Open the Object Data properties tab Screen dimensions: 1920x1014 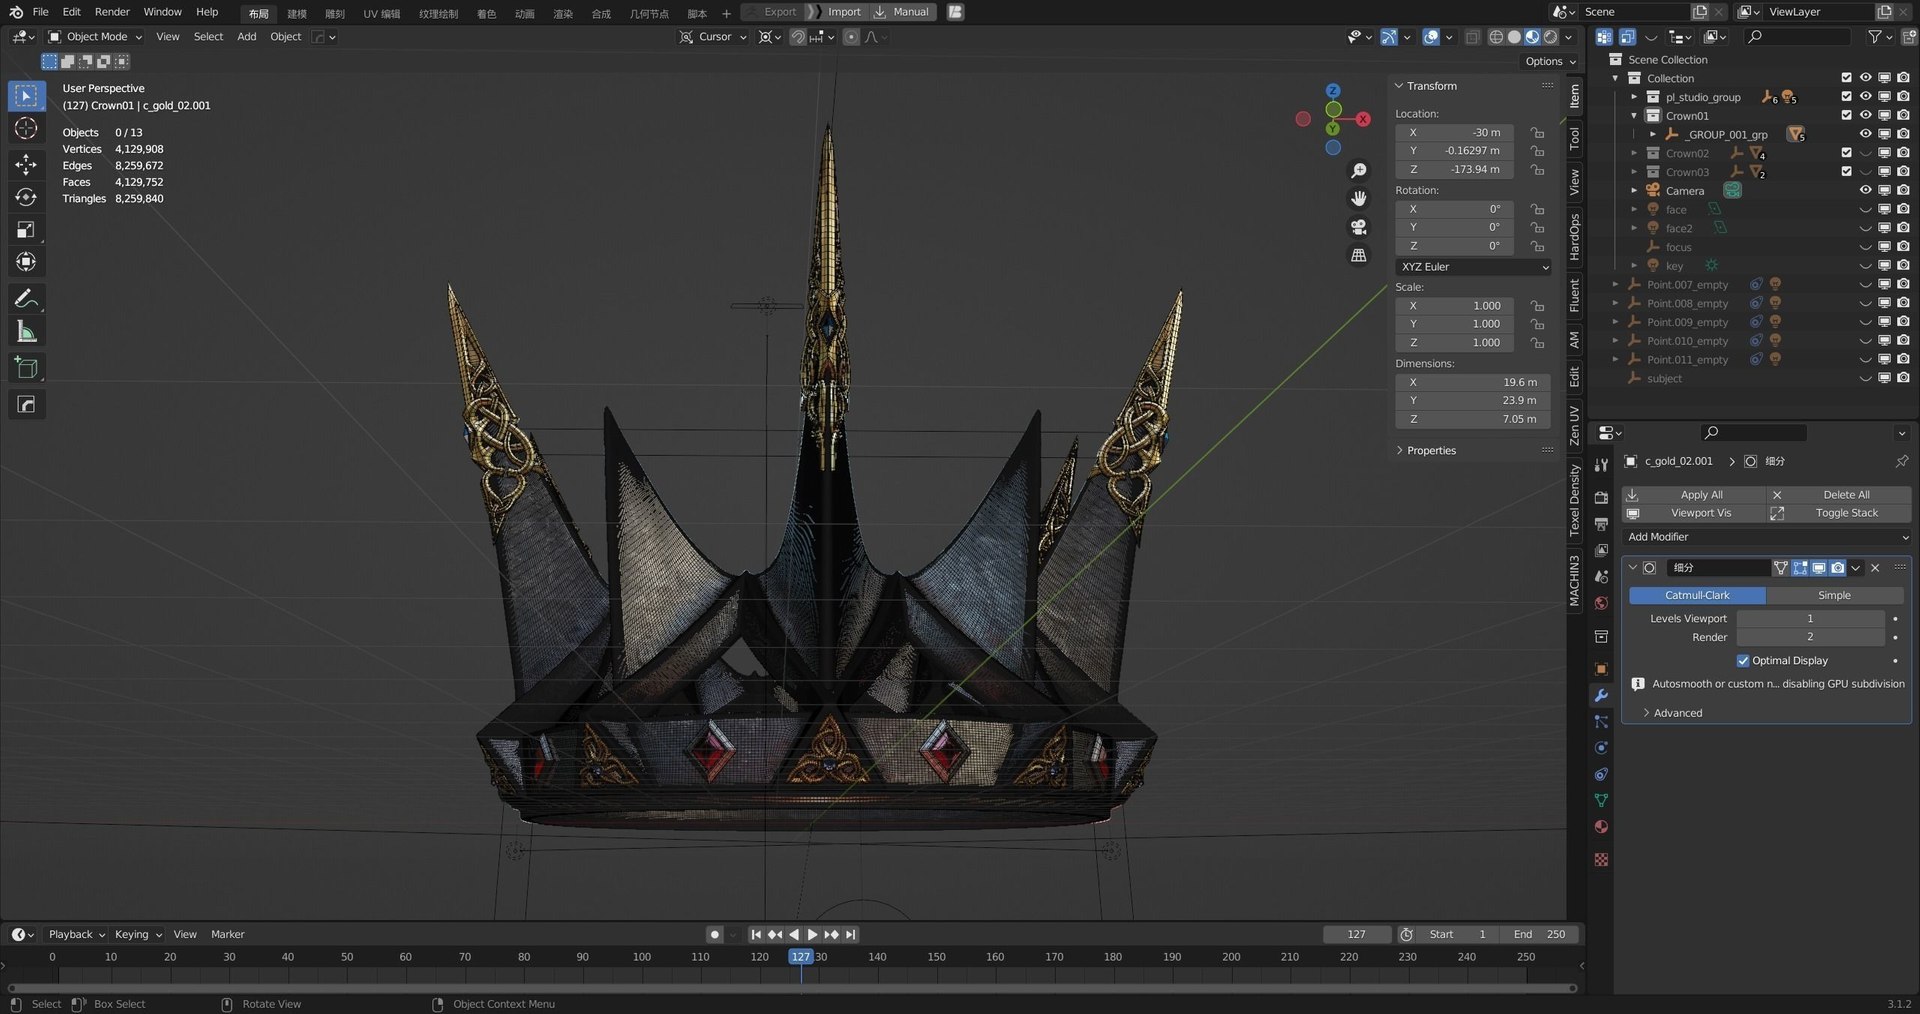click(1601, 801)
